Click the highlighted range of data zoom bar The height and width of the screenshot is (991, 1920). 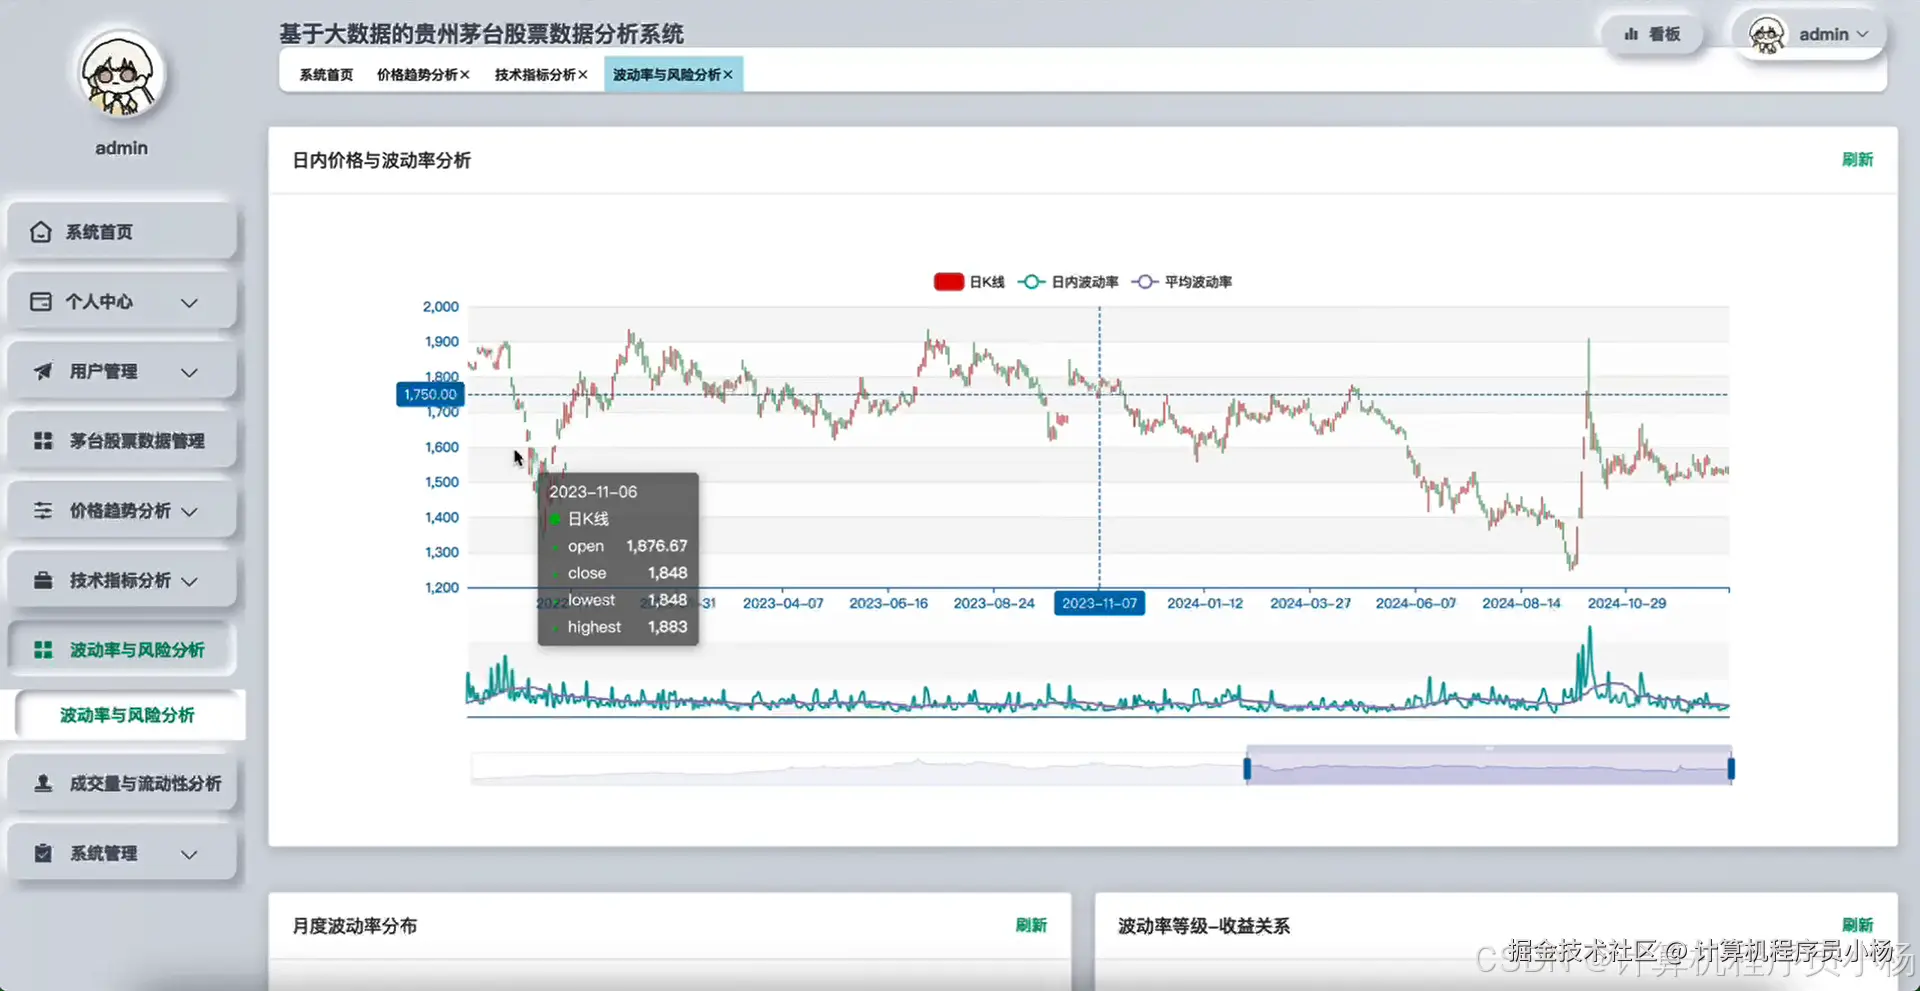[1489, 768]
